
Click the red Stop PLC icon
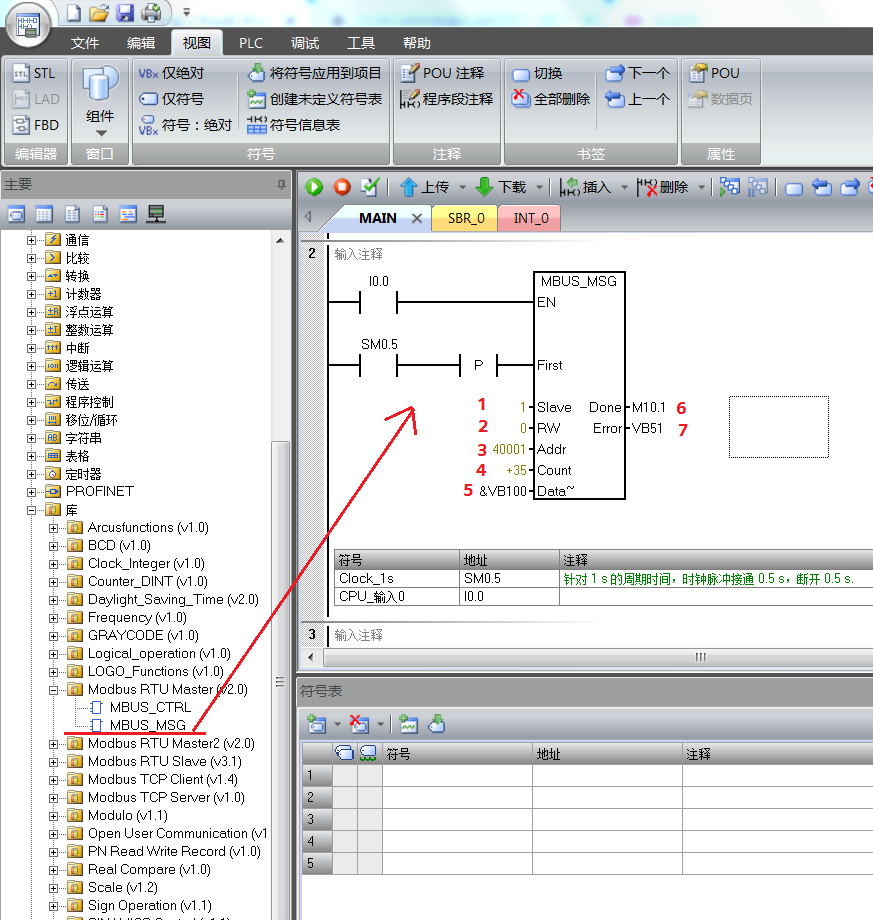(x=342, y=187)
